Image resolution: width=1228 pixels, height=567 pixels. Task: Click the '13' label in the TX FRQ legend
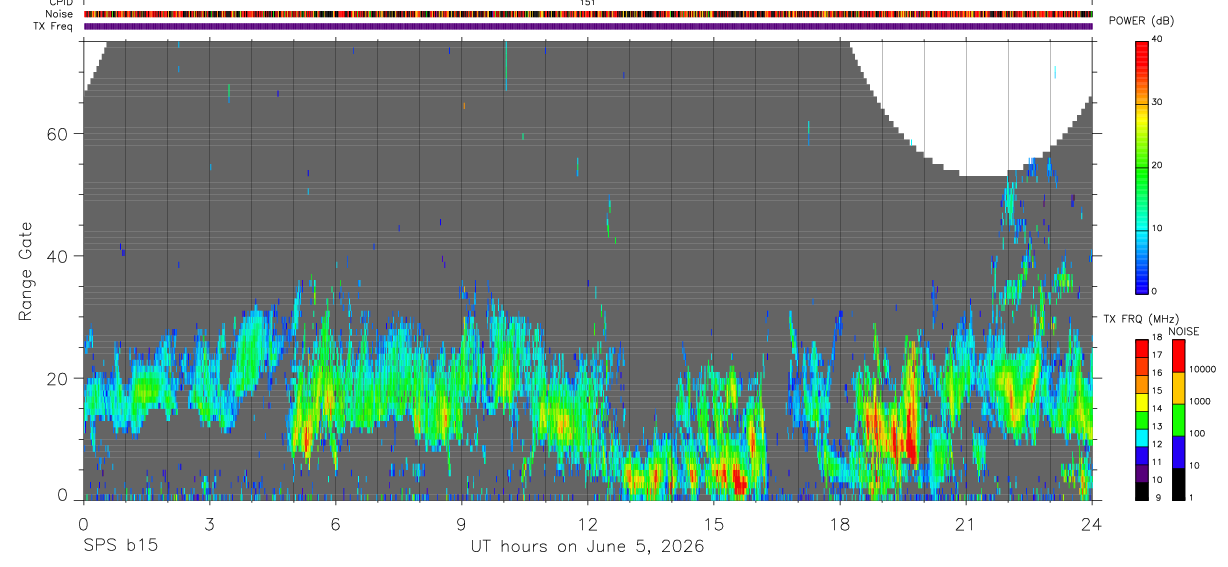[x=1156, y=426]
